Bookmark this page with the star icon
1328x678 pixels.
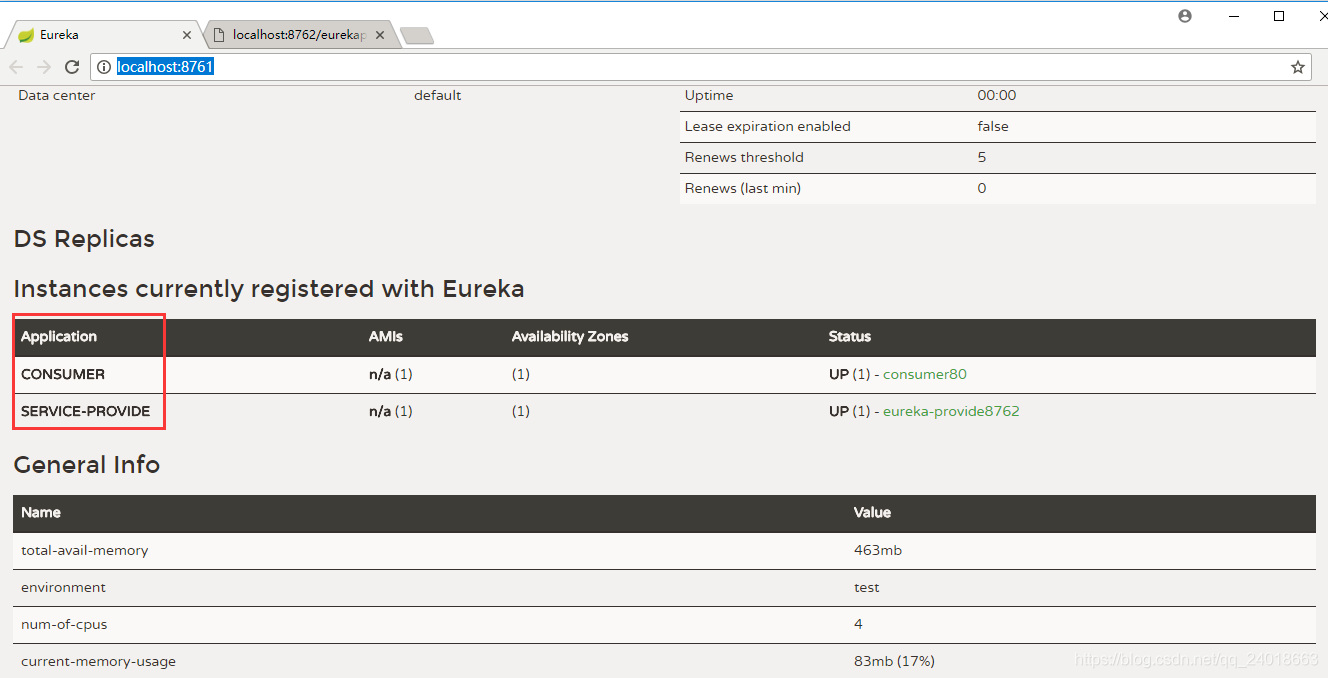pos(1298,67)
